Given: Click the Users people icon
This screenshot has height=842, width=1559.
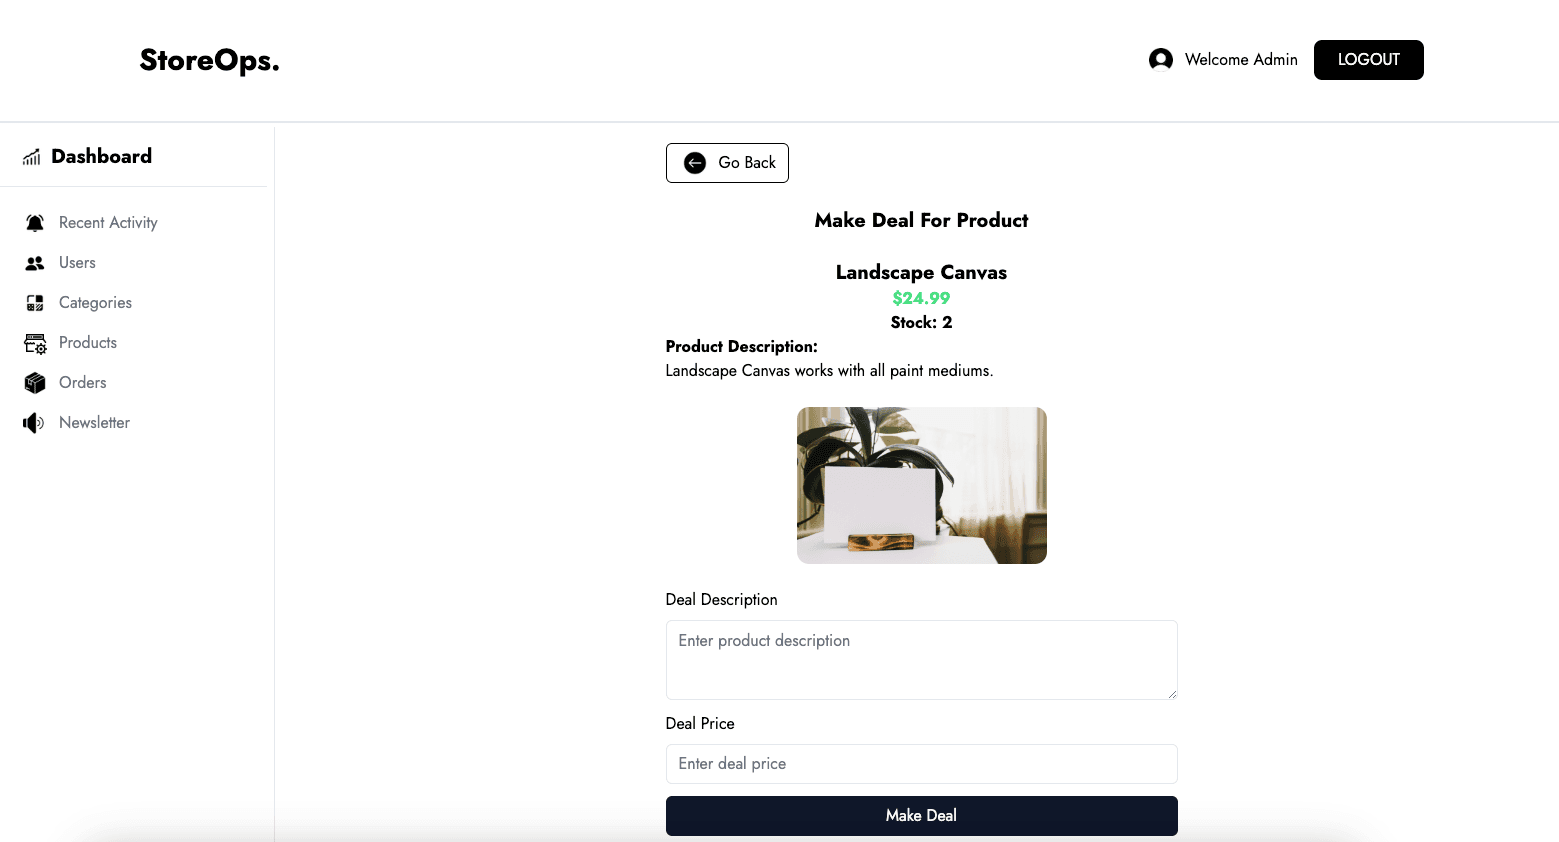Looking at the screenshot, I should [x=35, y=263].
